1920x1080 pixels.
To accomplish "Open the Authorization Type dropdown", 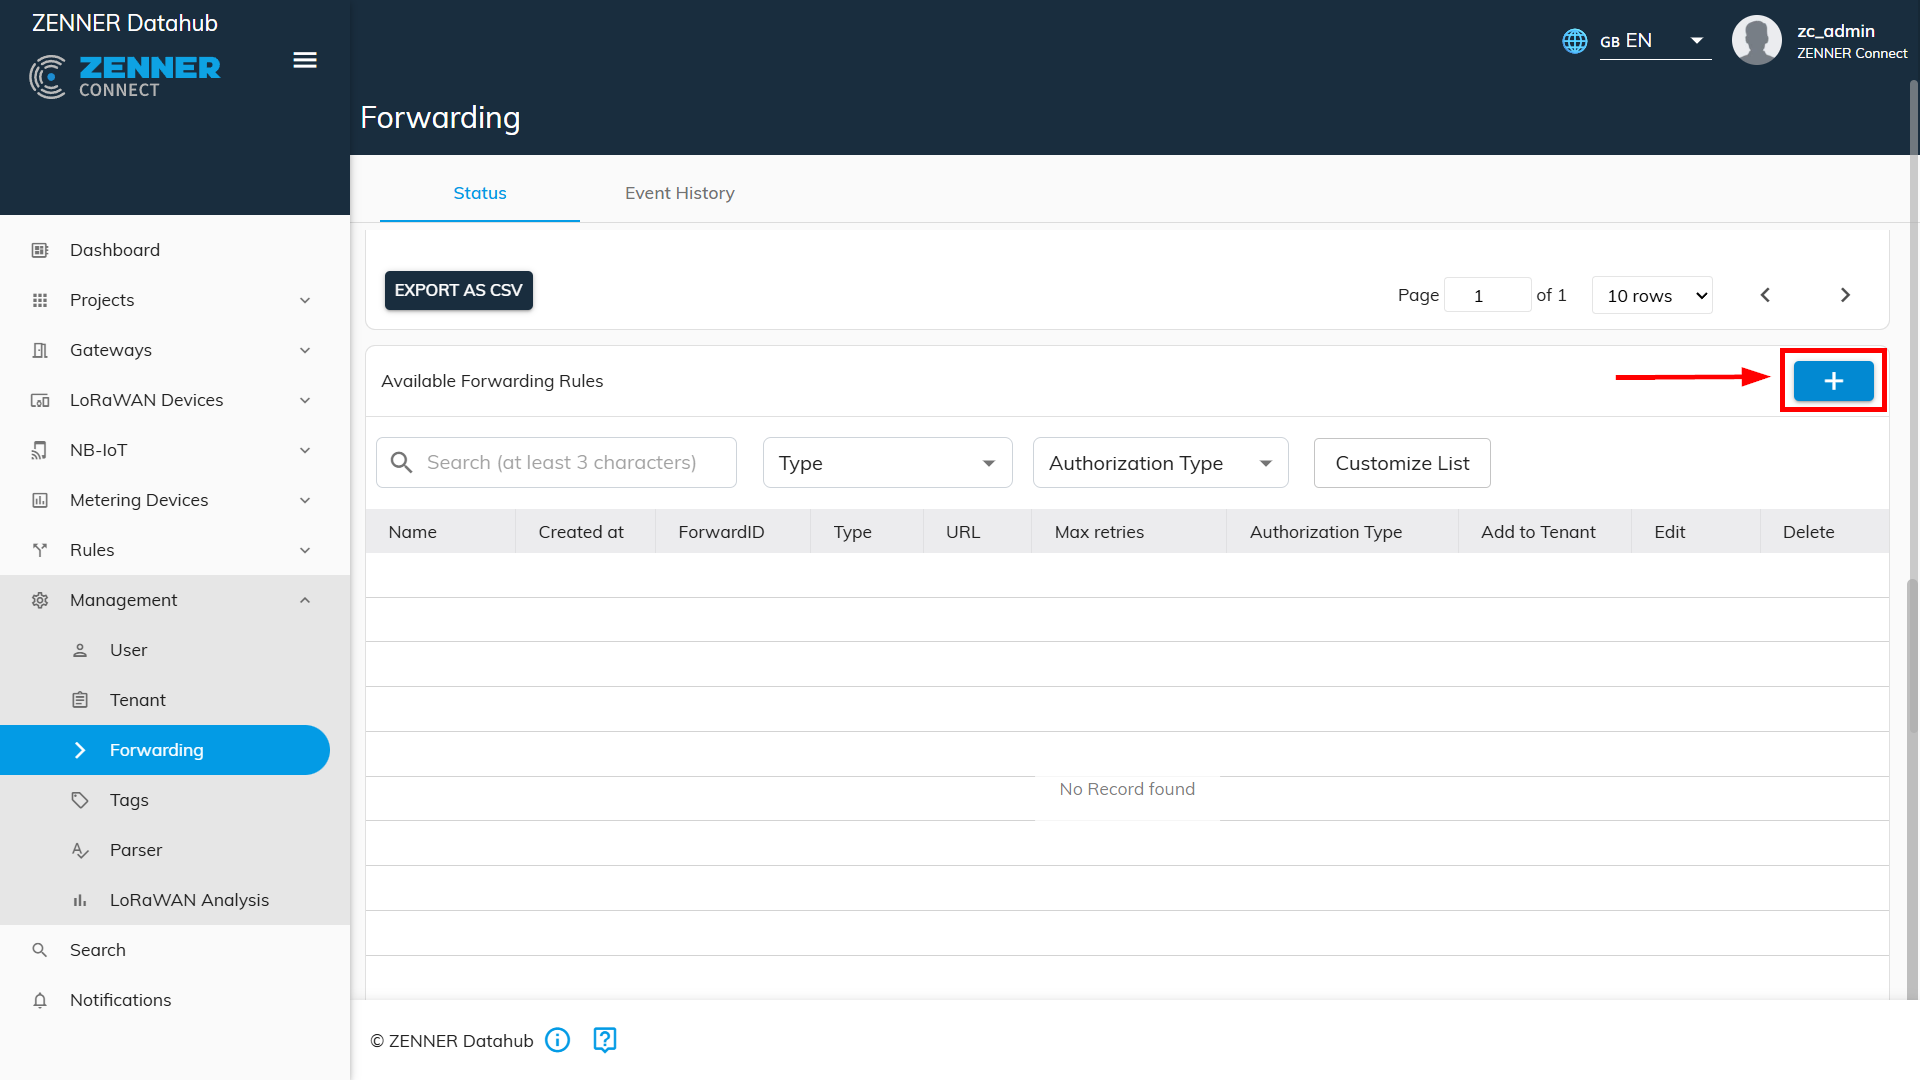I will pos(1160,463).
